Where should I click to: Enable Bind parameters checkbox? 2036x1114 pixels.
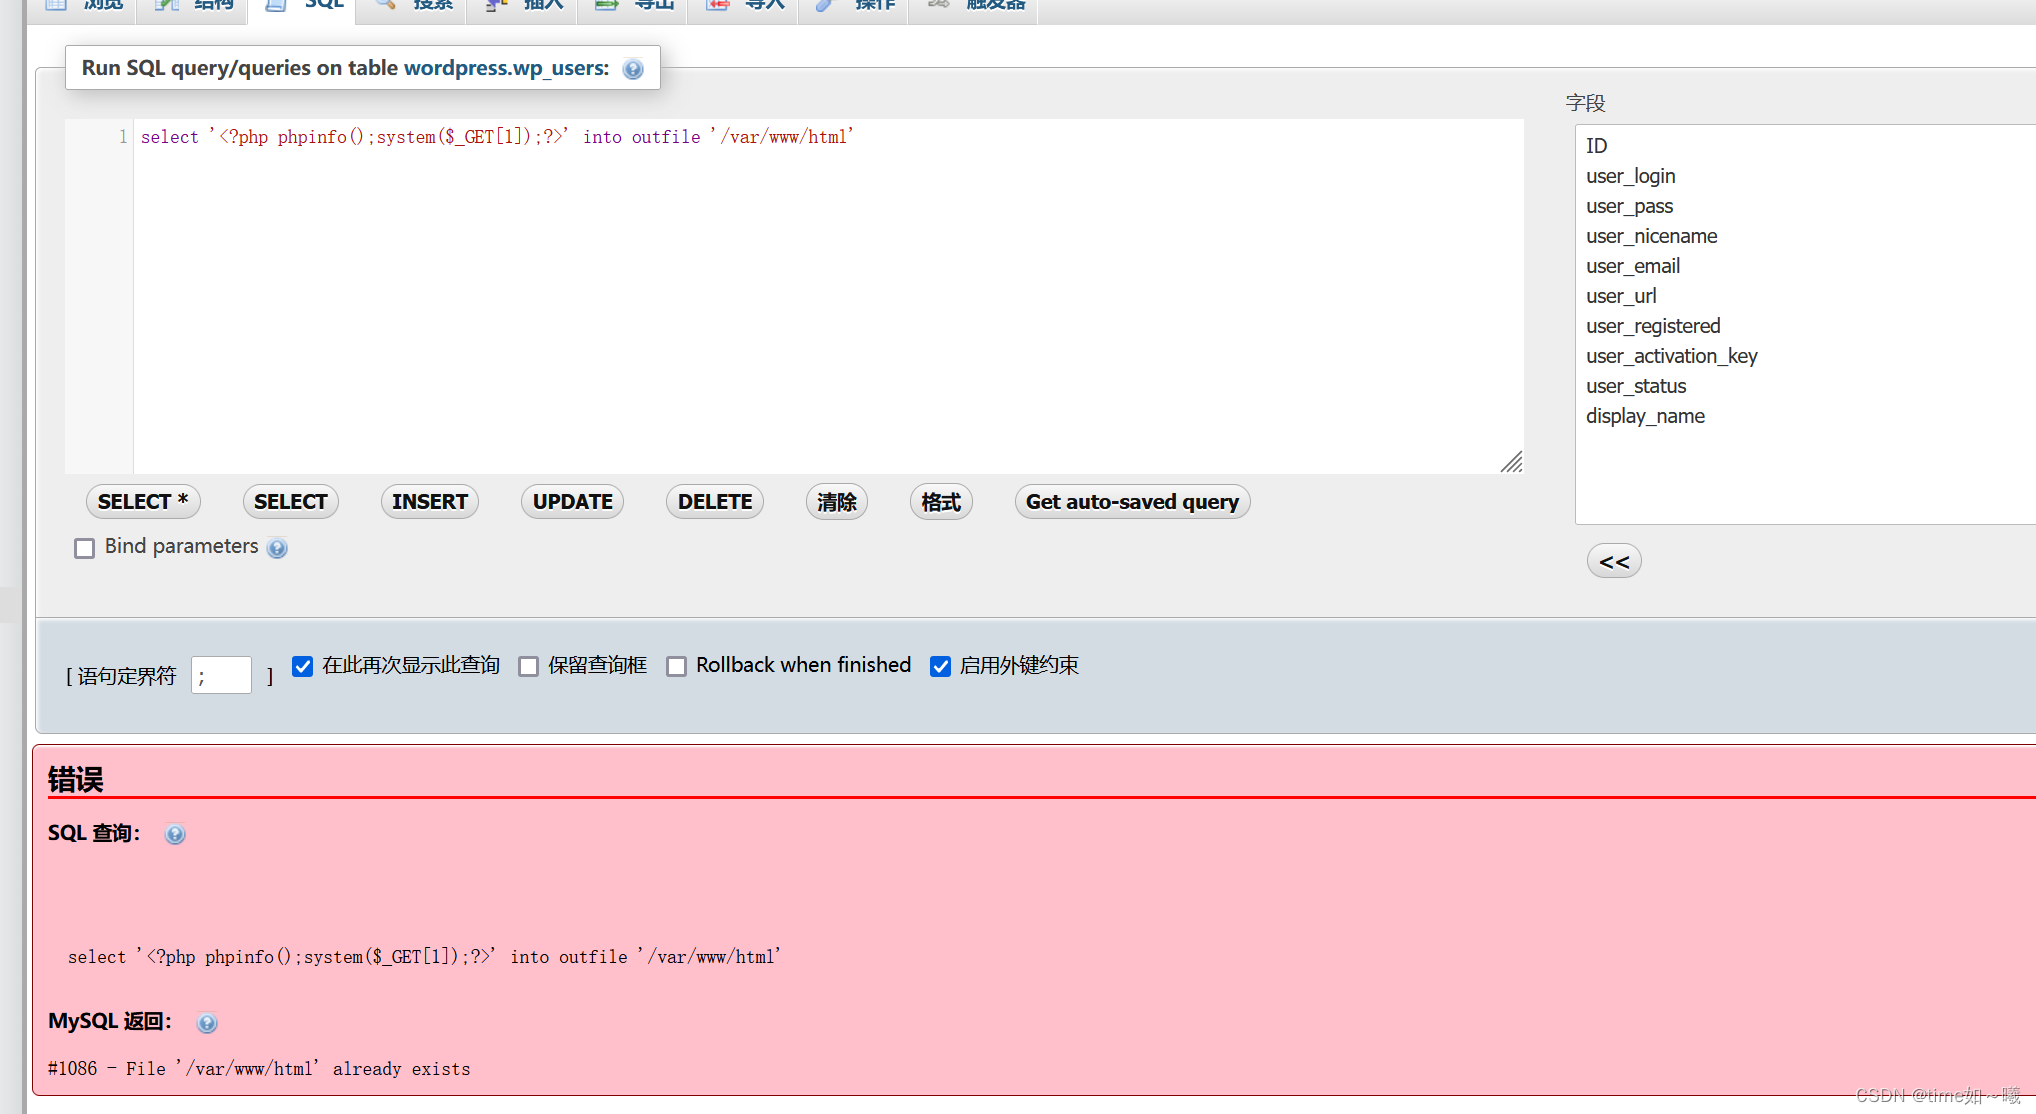pyautogui.click(x=85, y=548)
